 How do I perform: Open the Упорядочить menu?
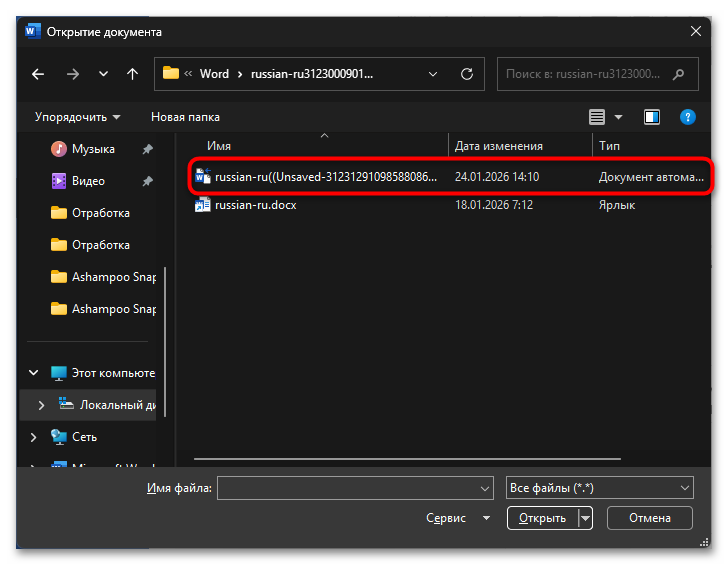(77, 117)
